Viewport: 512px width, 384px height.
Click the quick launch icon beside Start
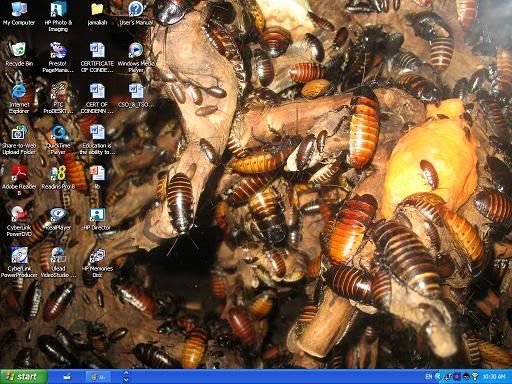click(67, 377)
